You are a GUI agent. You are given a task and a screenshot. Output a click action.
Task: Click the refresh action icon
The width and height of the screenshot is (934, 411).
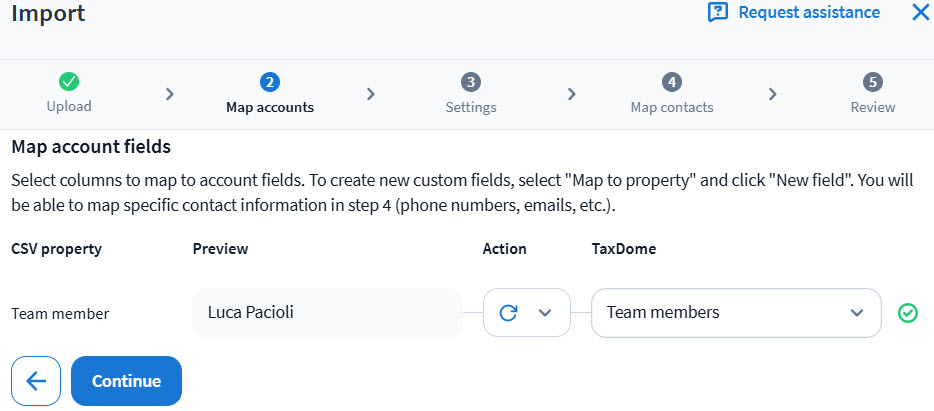(508, 313)
